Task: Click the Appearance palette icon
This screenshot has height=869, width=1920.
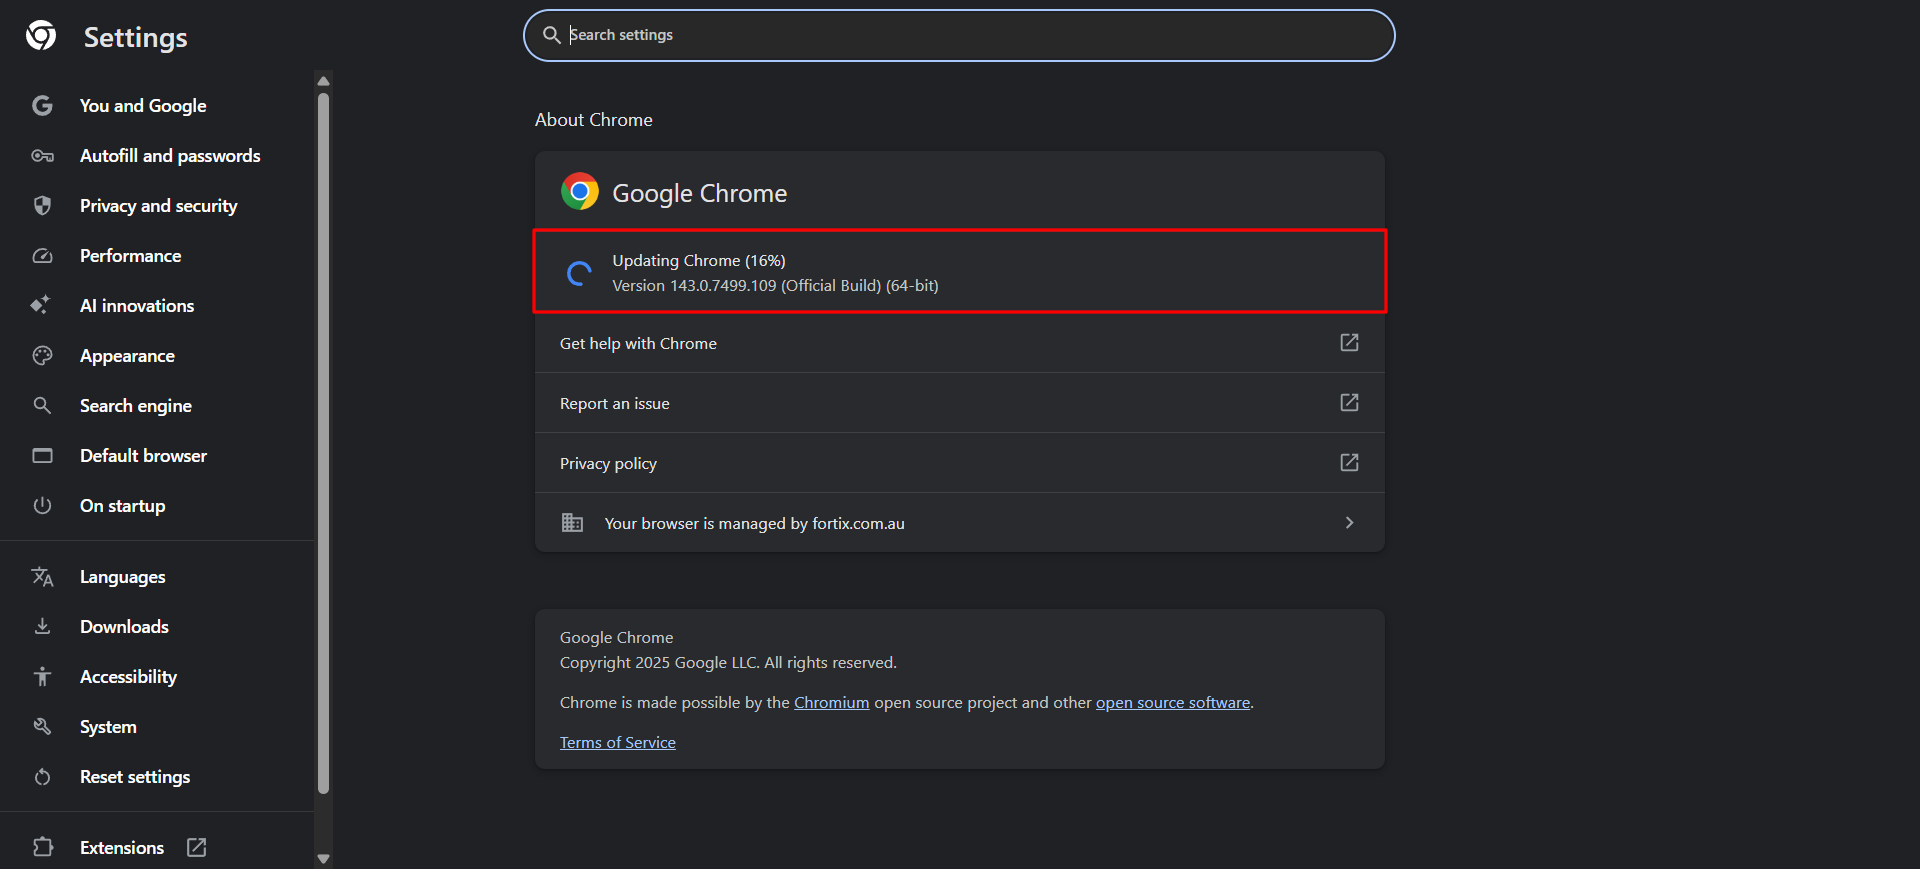Action: tap(42, 356)
